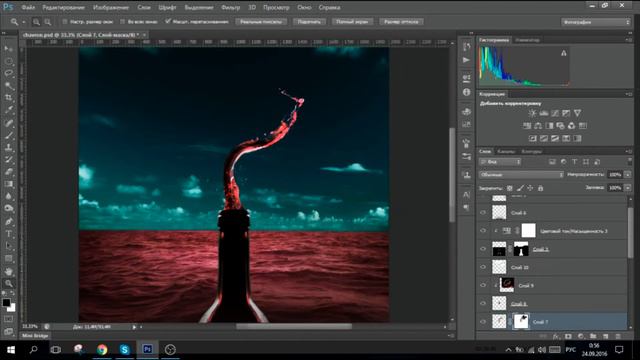The image size is (640, 360).
Task: Add a Curves adjustment layer
Action: click(x=555, y=113)
